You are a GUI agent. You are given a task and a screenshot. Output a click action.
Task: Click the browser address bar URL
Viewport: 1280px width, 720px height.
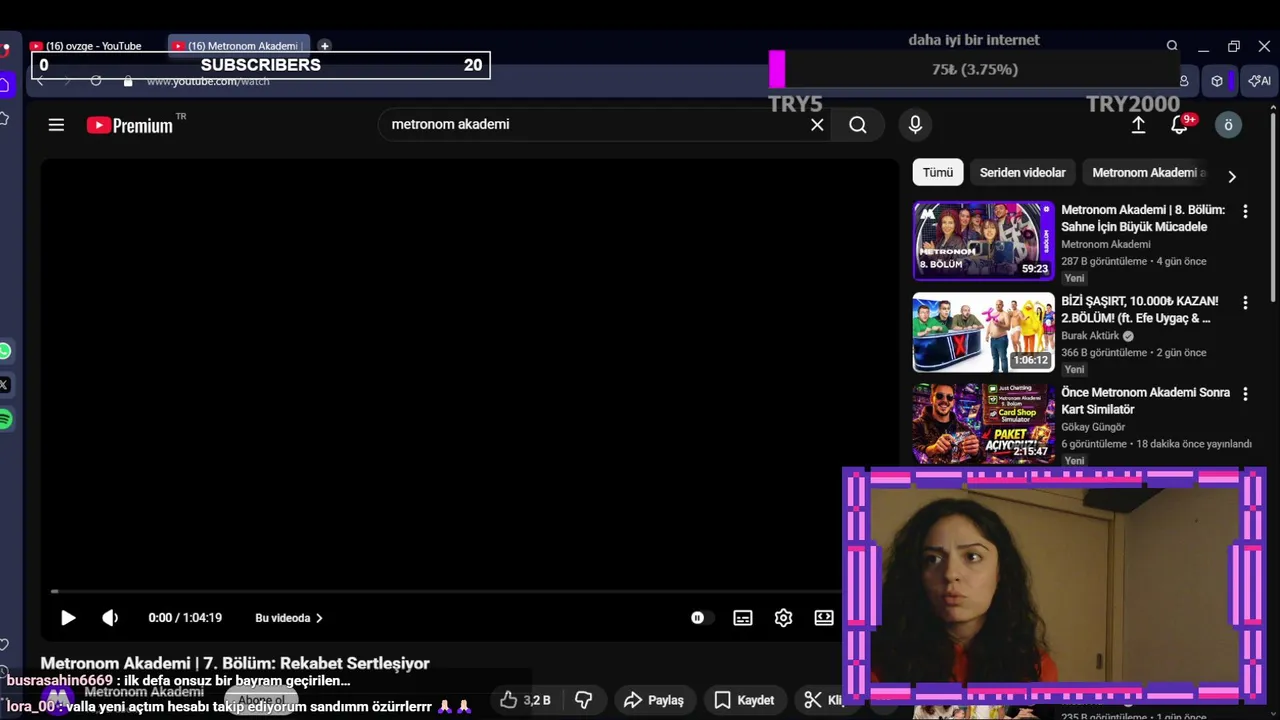[208, 81]
